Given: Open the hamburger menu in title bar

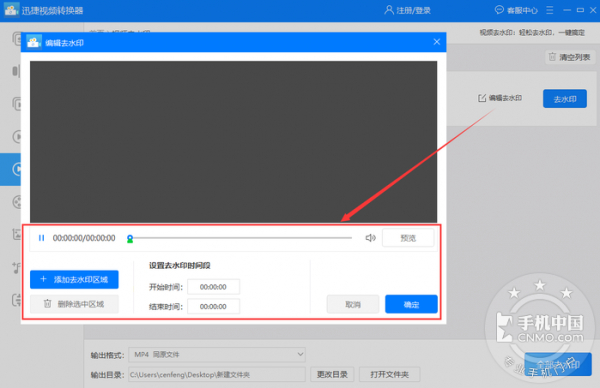Looking at the screenshot, I should 549,10.
